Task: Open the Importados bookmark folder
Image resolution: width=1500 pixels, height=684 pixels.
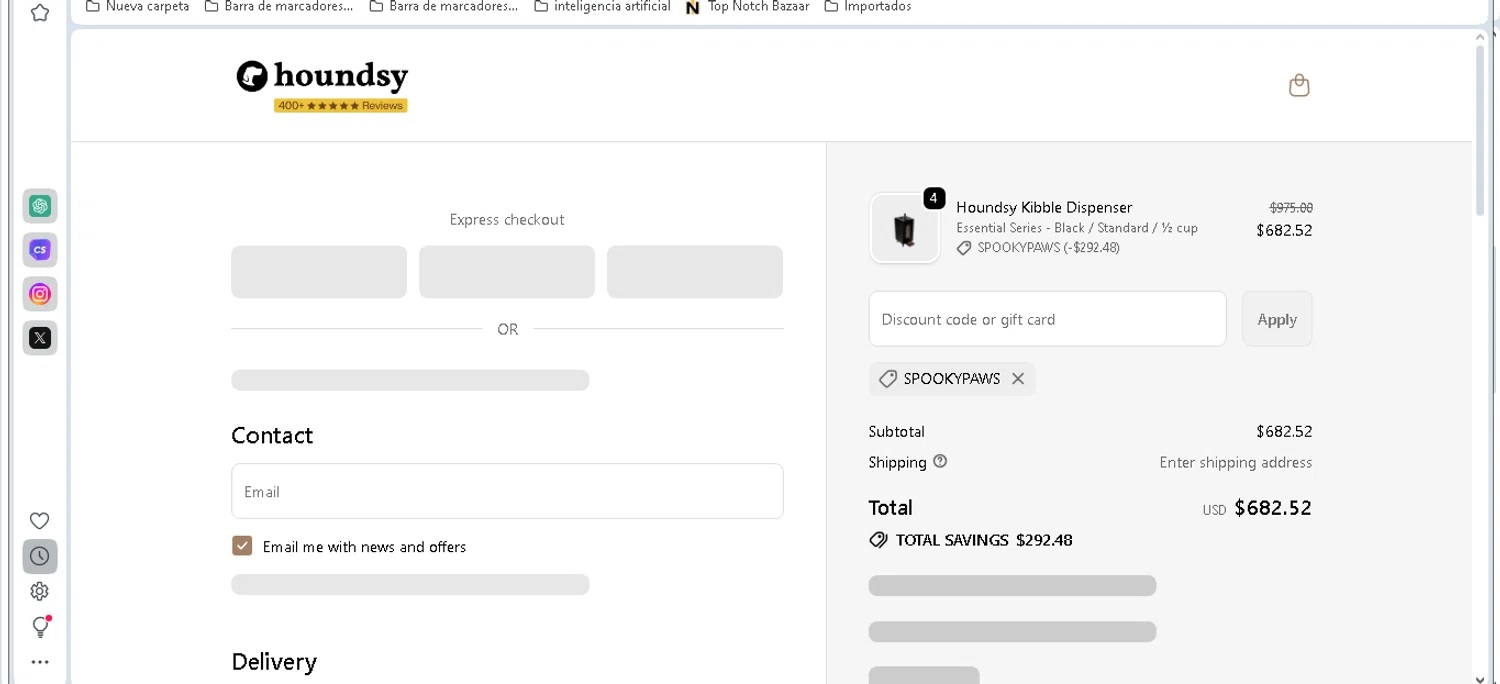Action: click(868, 7)
